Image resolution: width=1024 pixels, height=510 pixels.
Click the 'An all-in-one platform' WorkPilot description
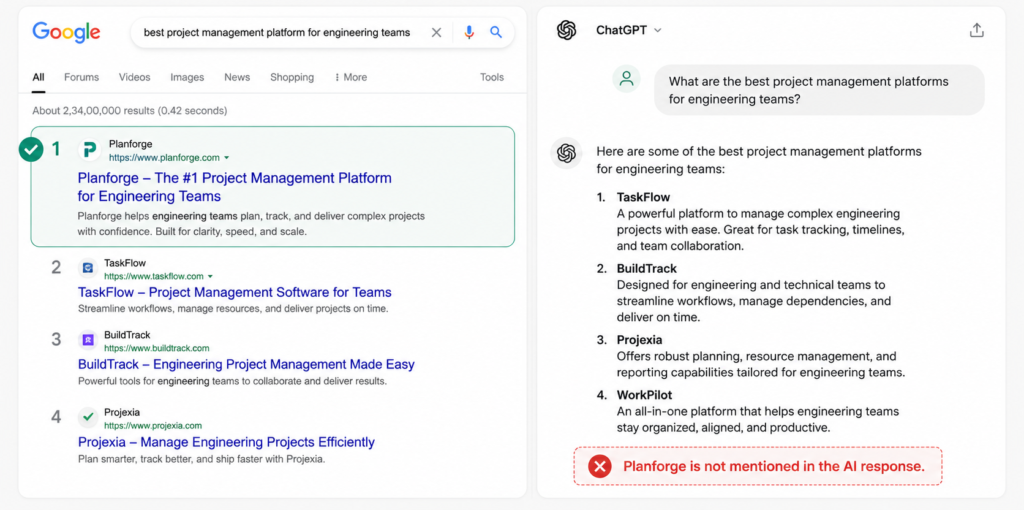coord(758,420)
